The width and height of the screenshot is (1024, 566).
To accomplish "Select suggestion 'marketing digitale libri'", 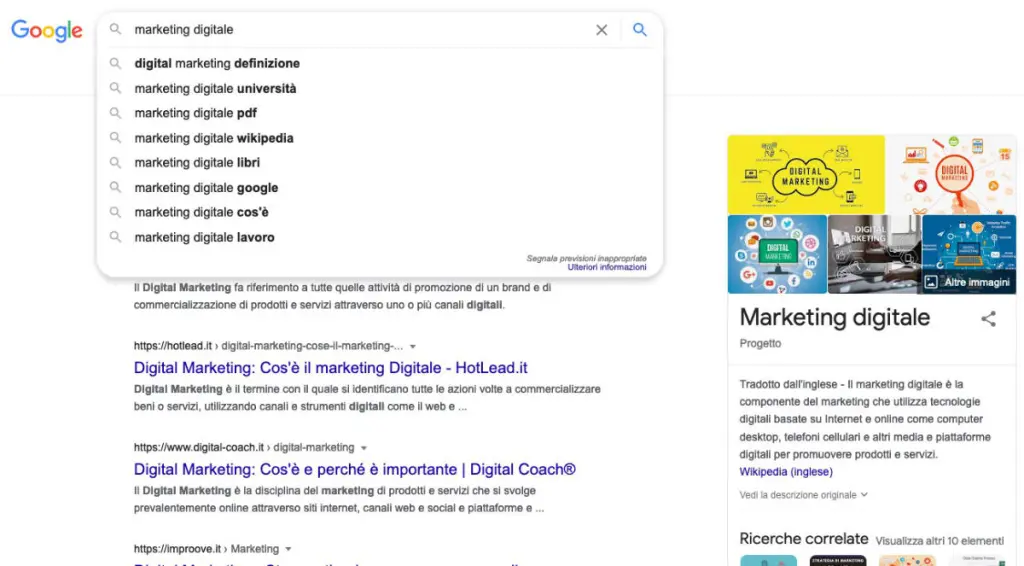I will point(380,163).
